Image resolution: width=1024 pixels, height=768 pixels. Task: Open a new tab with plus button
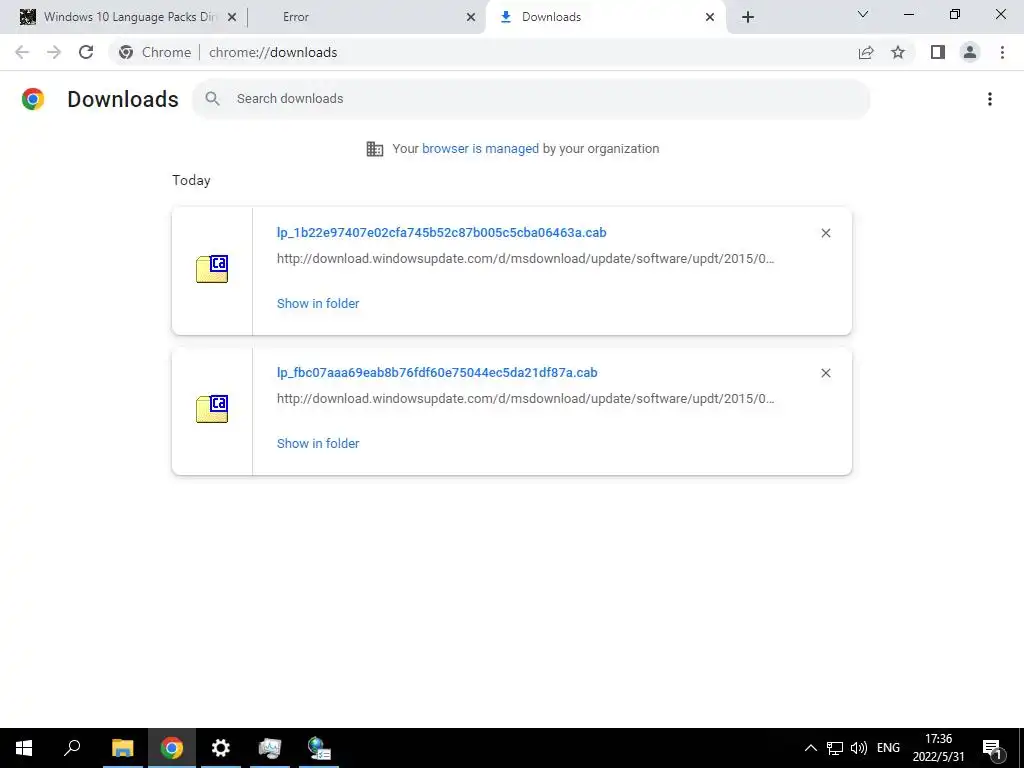(x=748, y=18)
